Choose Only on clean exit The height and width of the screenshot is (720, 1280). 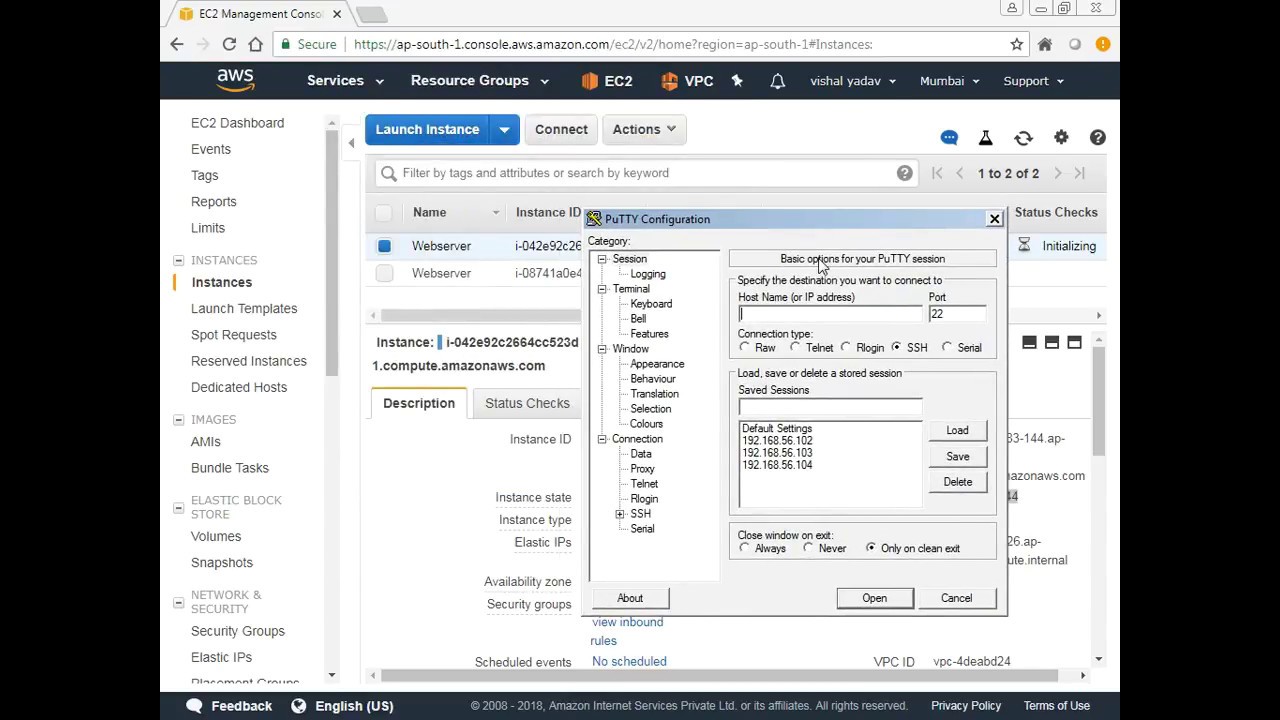pyautogui.click(x=871, y=549)
